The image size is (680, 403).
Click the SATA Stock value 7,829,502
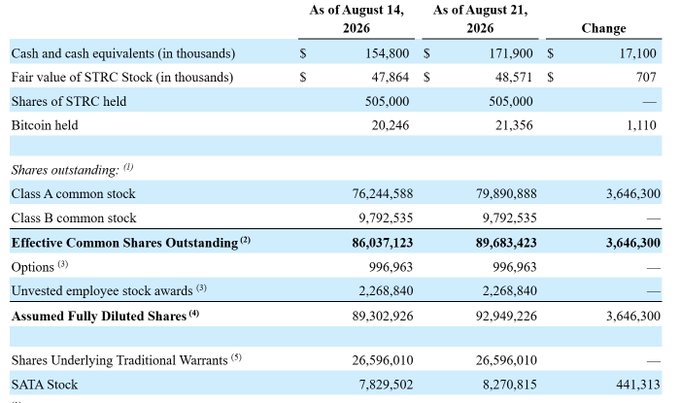[x=386, y=385]
